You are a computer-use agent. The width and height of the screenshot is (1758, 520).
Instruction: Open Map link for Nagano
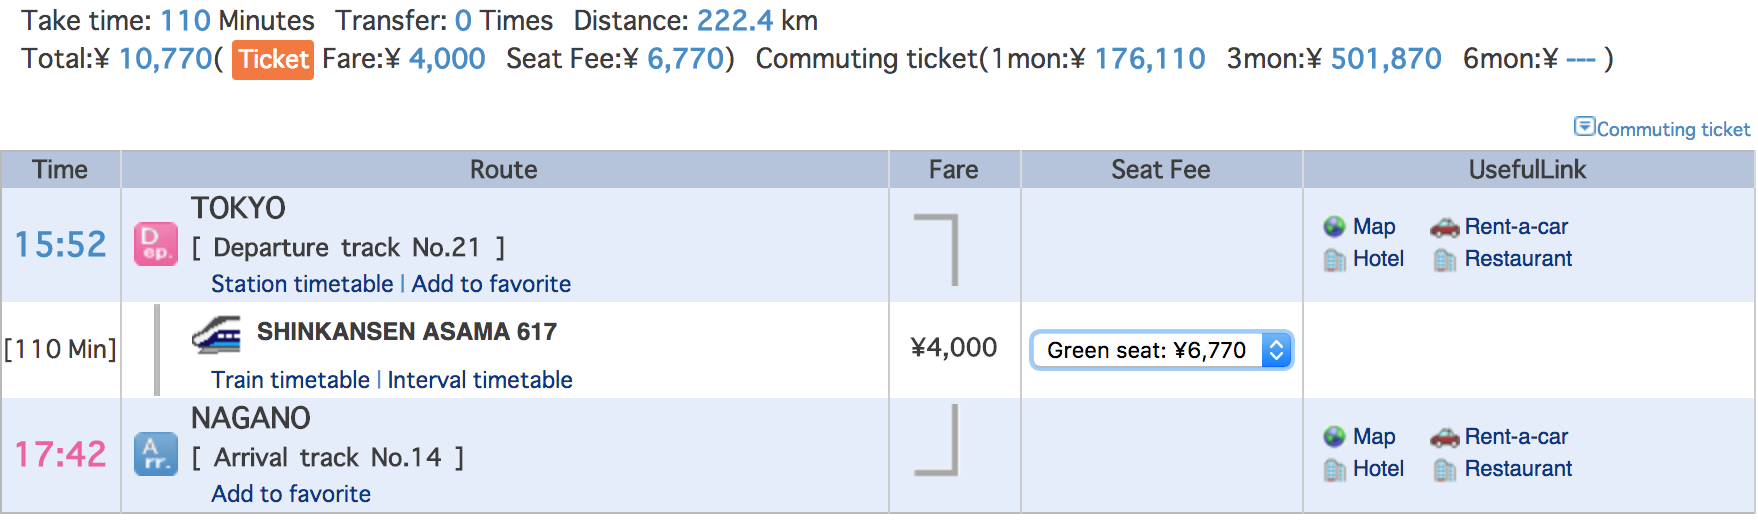1374,437
